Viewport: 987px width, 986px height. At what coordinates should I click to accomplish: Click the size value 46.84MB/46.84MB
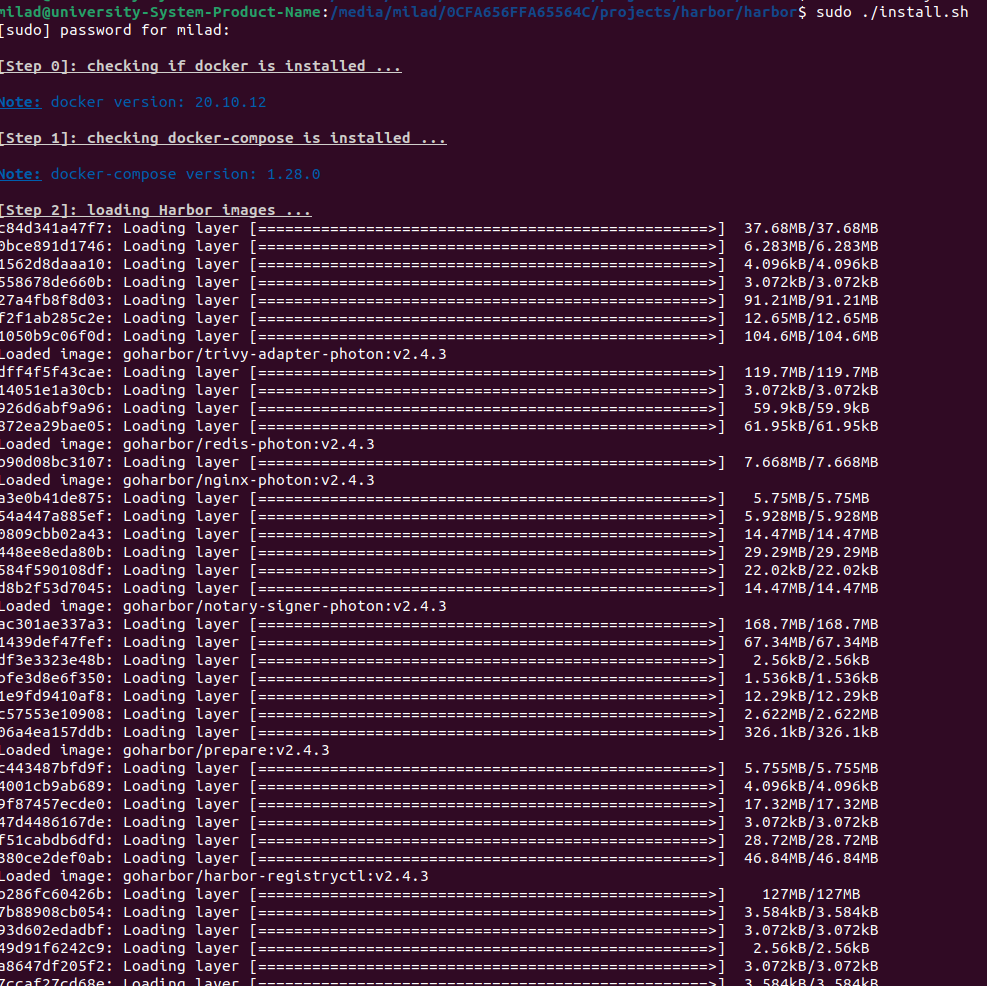811,858
